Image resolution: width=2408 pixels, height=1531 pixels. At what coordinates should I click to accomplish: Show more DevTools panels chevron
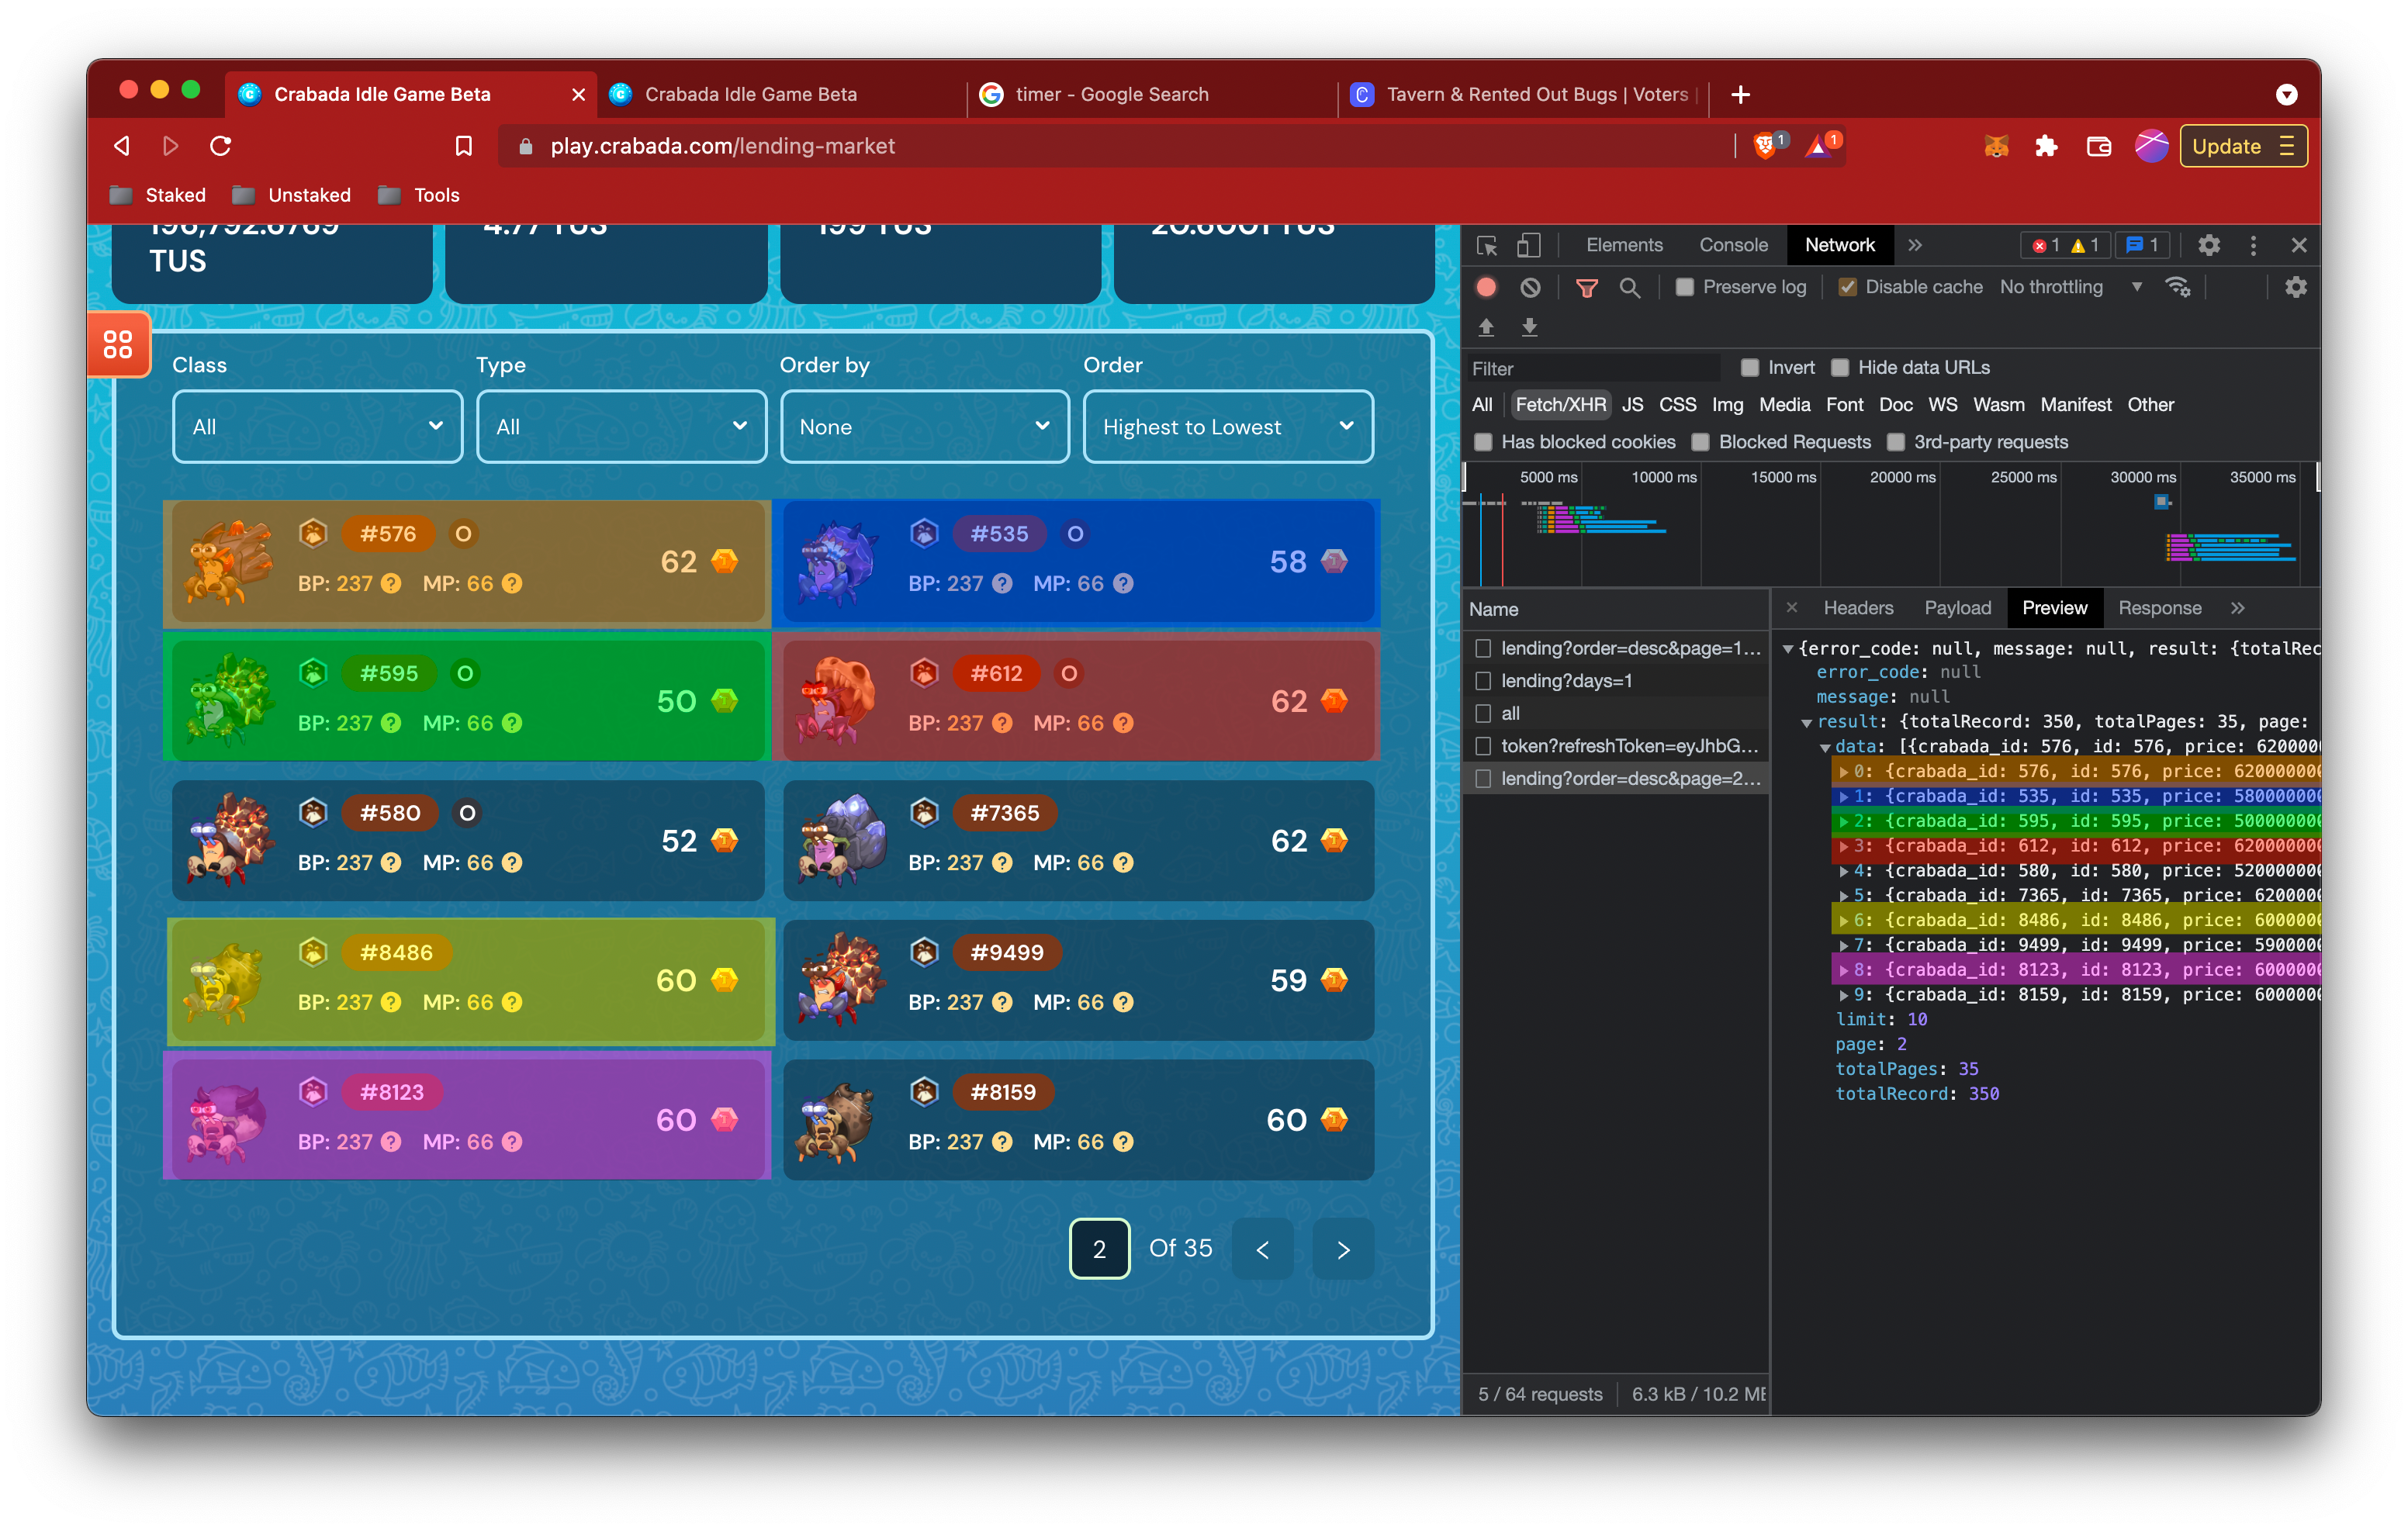point(1914,245)
